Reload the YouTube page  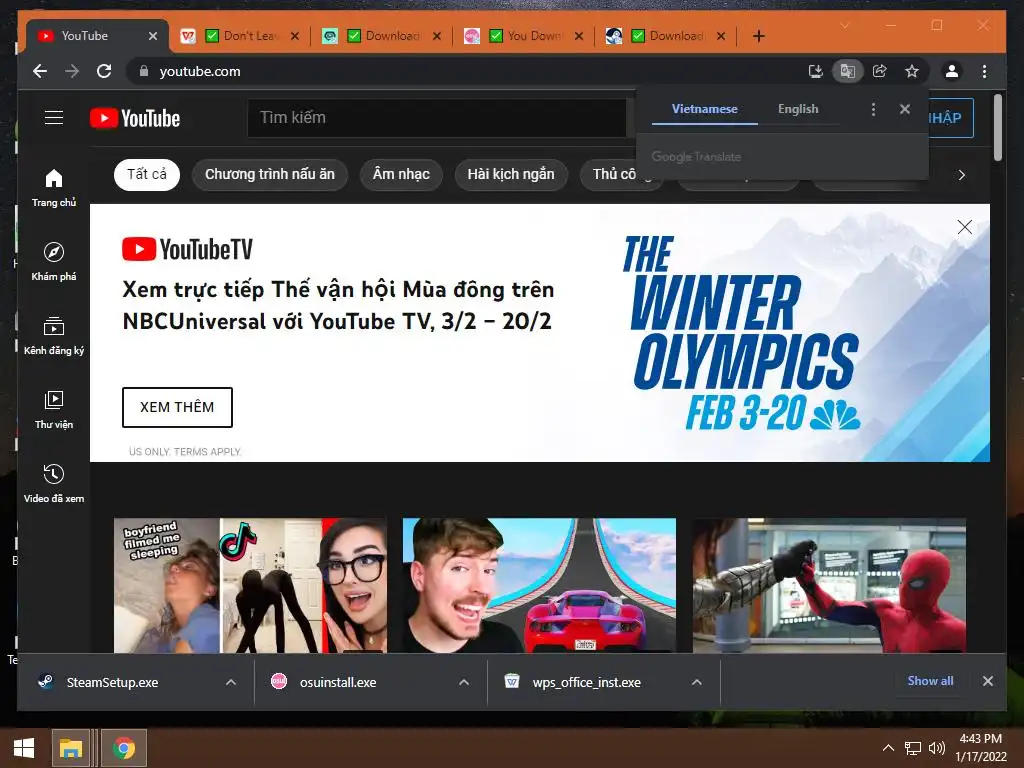tap(104, 71)
